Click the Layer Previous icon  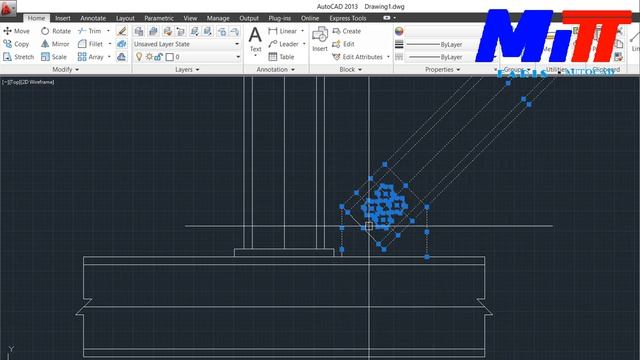(180, 31)
